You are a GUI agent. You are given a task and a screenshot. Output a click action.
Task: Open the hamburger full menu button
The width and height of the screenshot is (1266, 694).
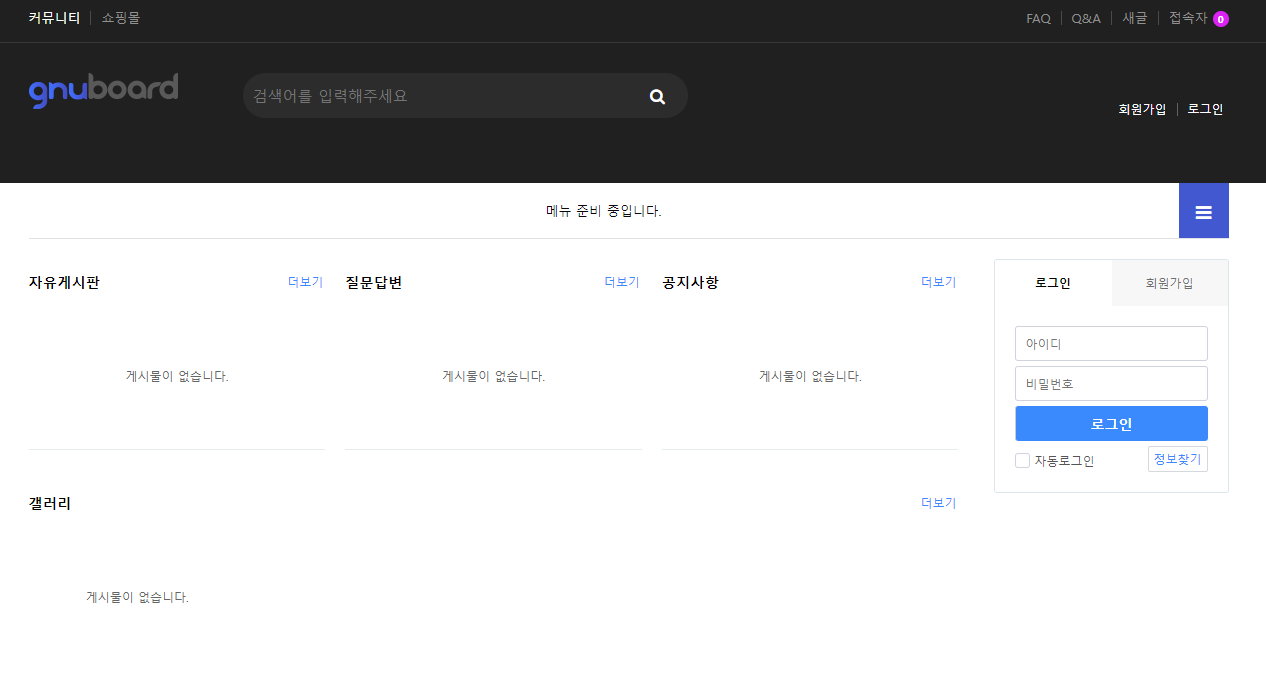(1203, 211)
